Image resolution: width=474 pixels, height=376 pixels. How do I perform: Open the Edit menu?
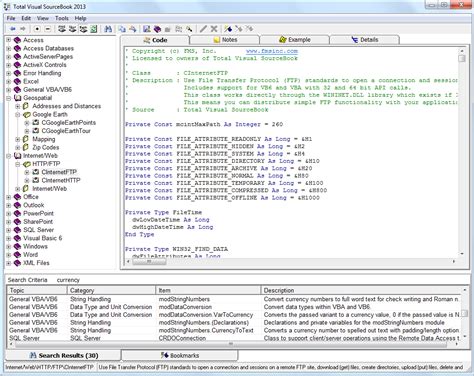pyautogui.click(x=26, y=18)
